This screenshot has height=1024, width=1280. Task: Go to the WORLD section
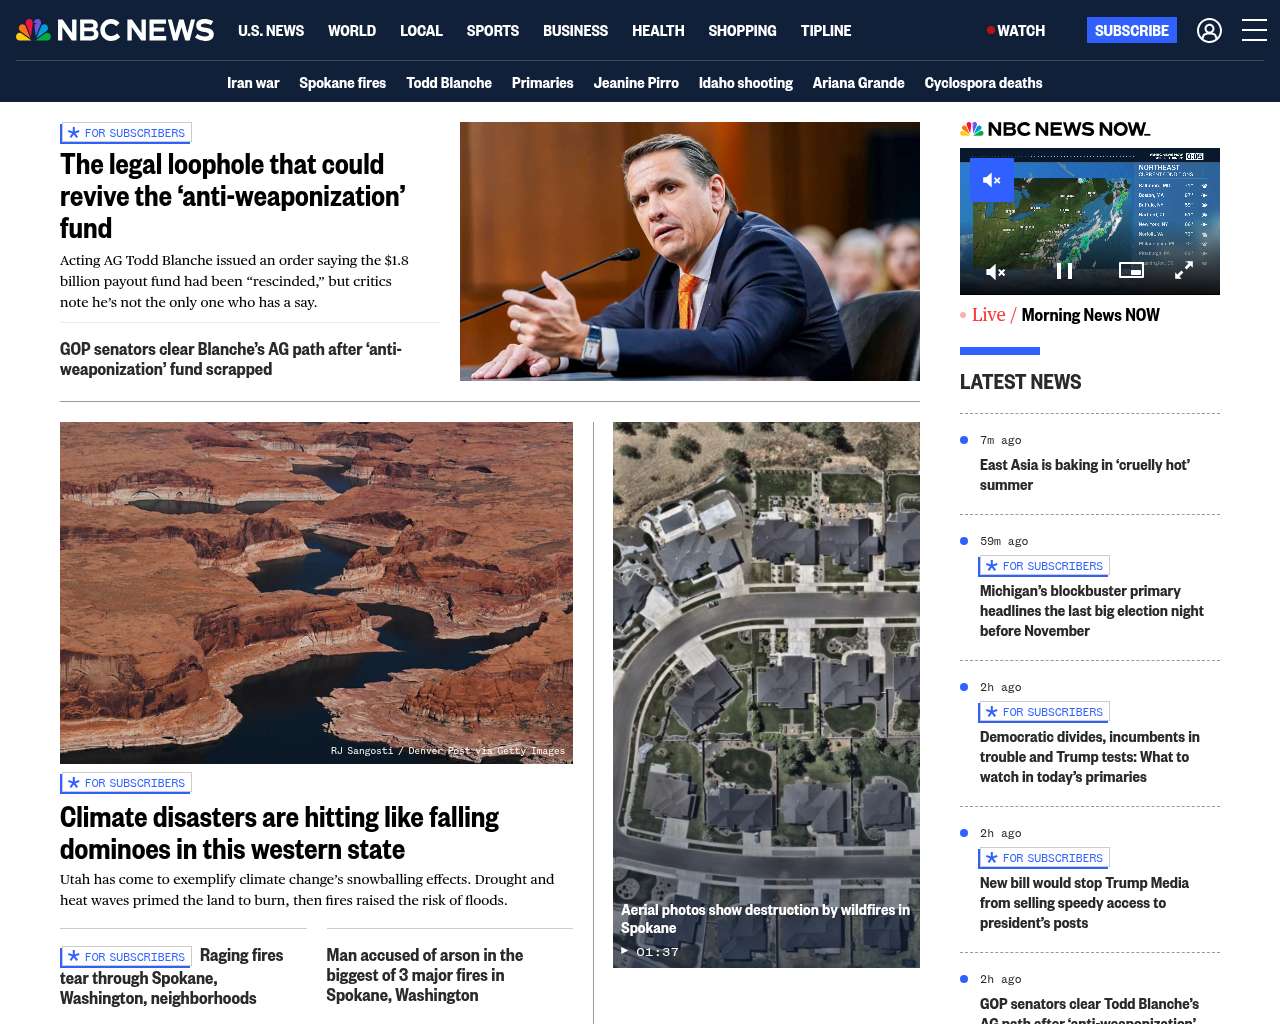point(352,31)
